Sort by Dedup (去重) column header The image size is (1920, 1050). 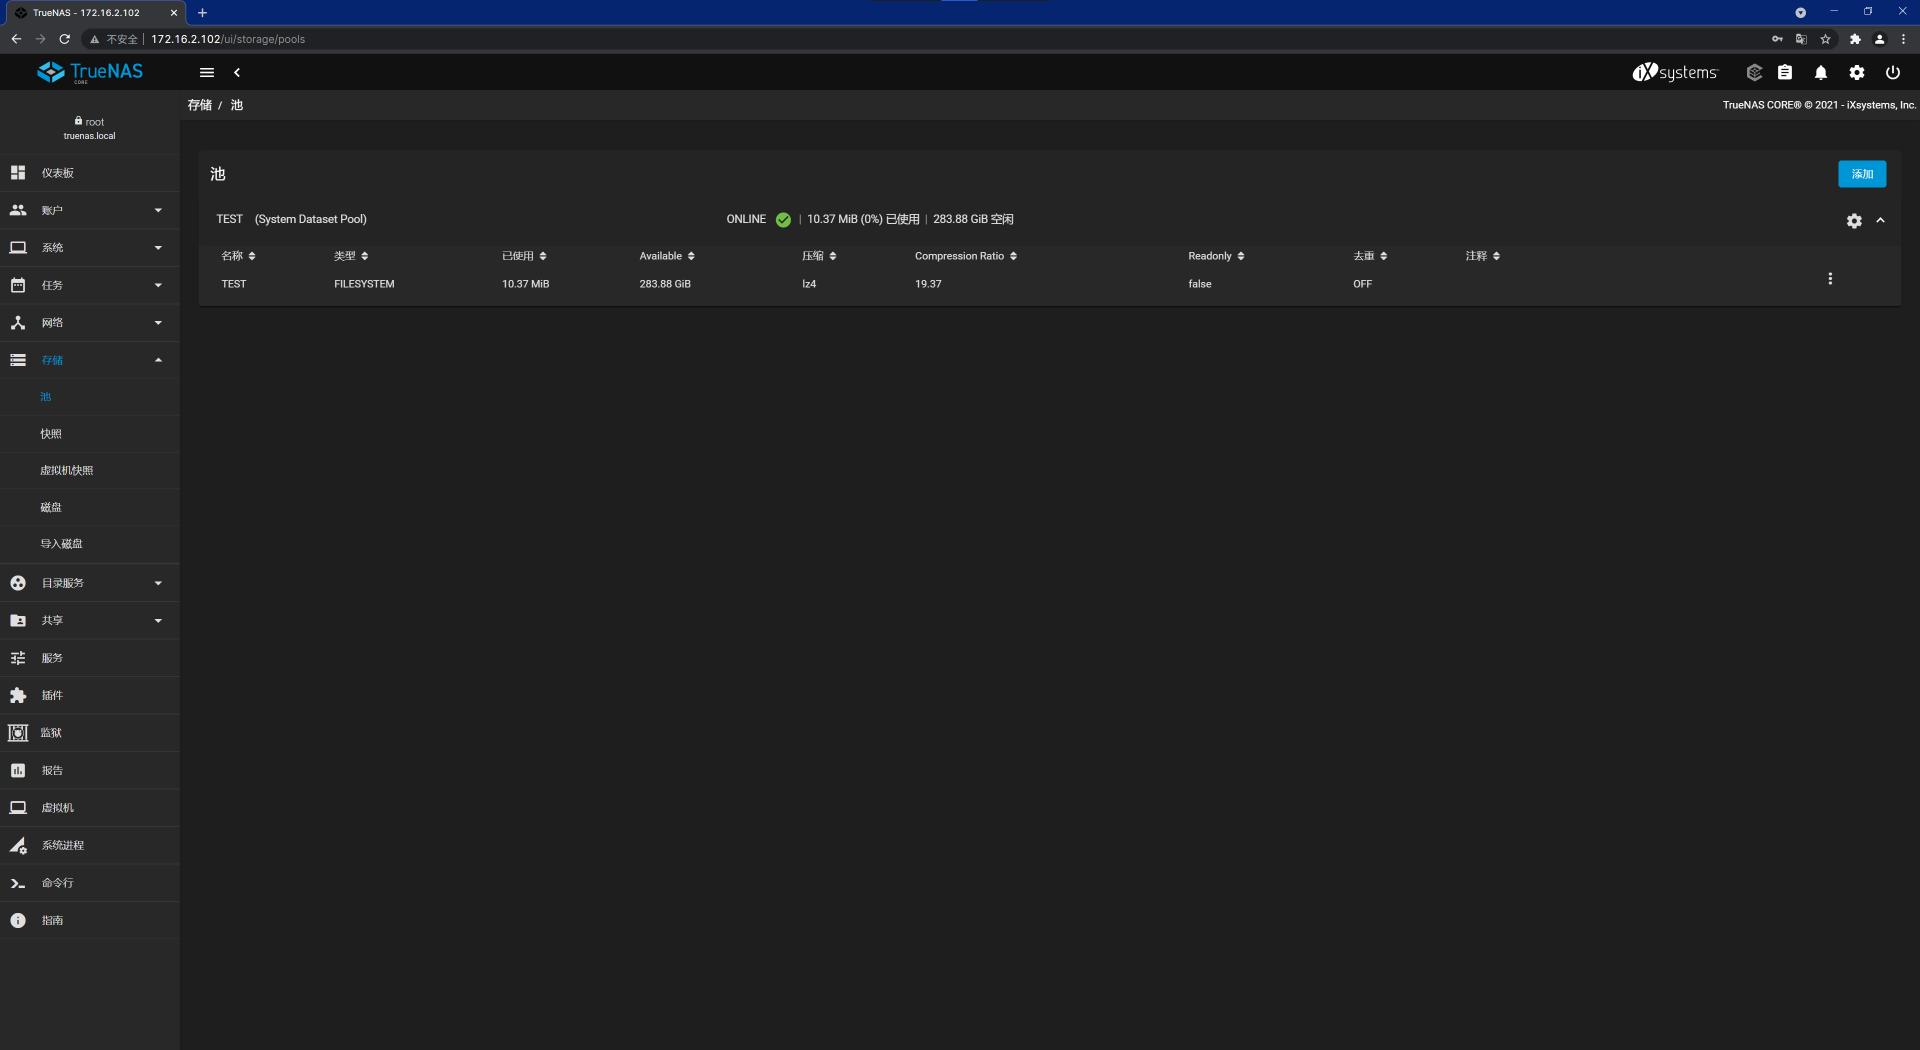click(1370, 256)
